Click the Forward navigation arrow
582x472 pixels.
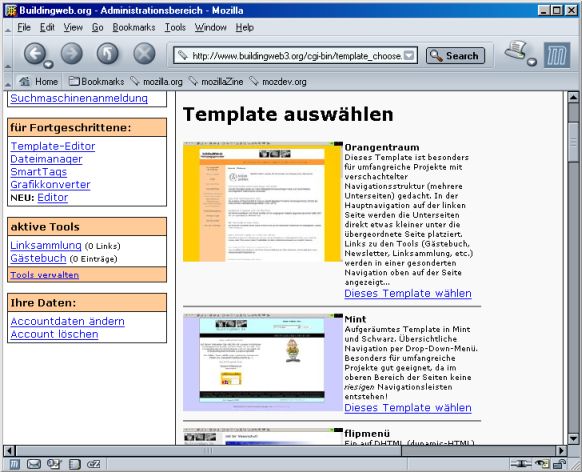tap(72, 53)
